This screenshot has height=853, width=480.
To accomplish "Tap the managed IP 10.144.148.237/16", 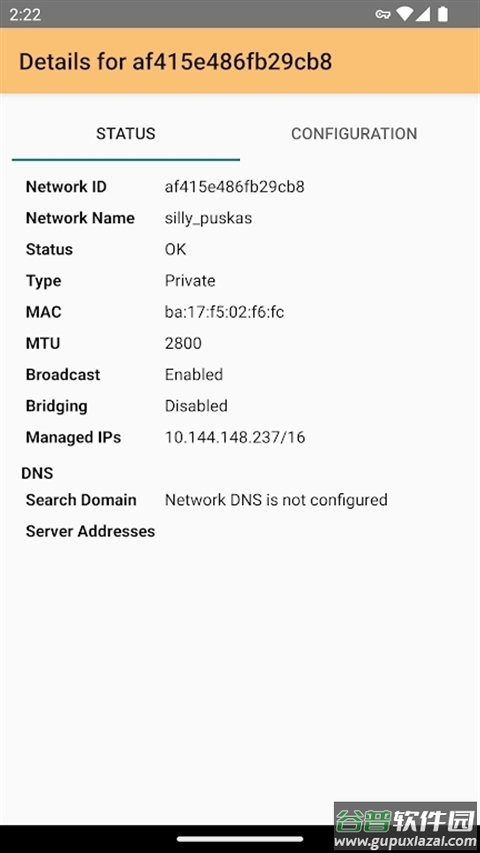I will pos(235,437).
